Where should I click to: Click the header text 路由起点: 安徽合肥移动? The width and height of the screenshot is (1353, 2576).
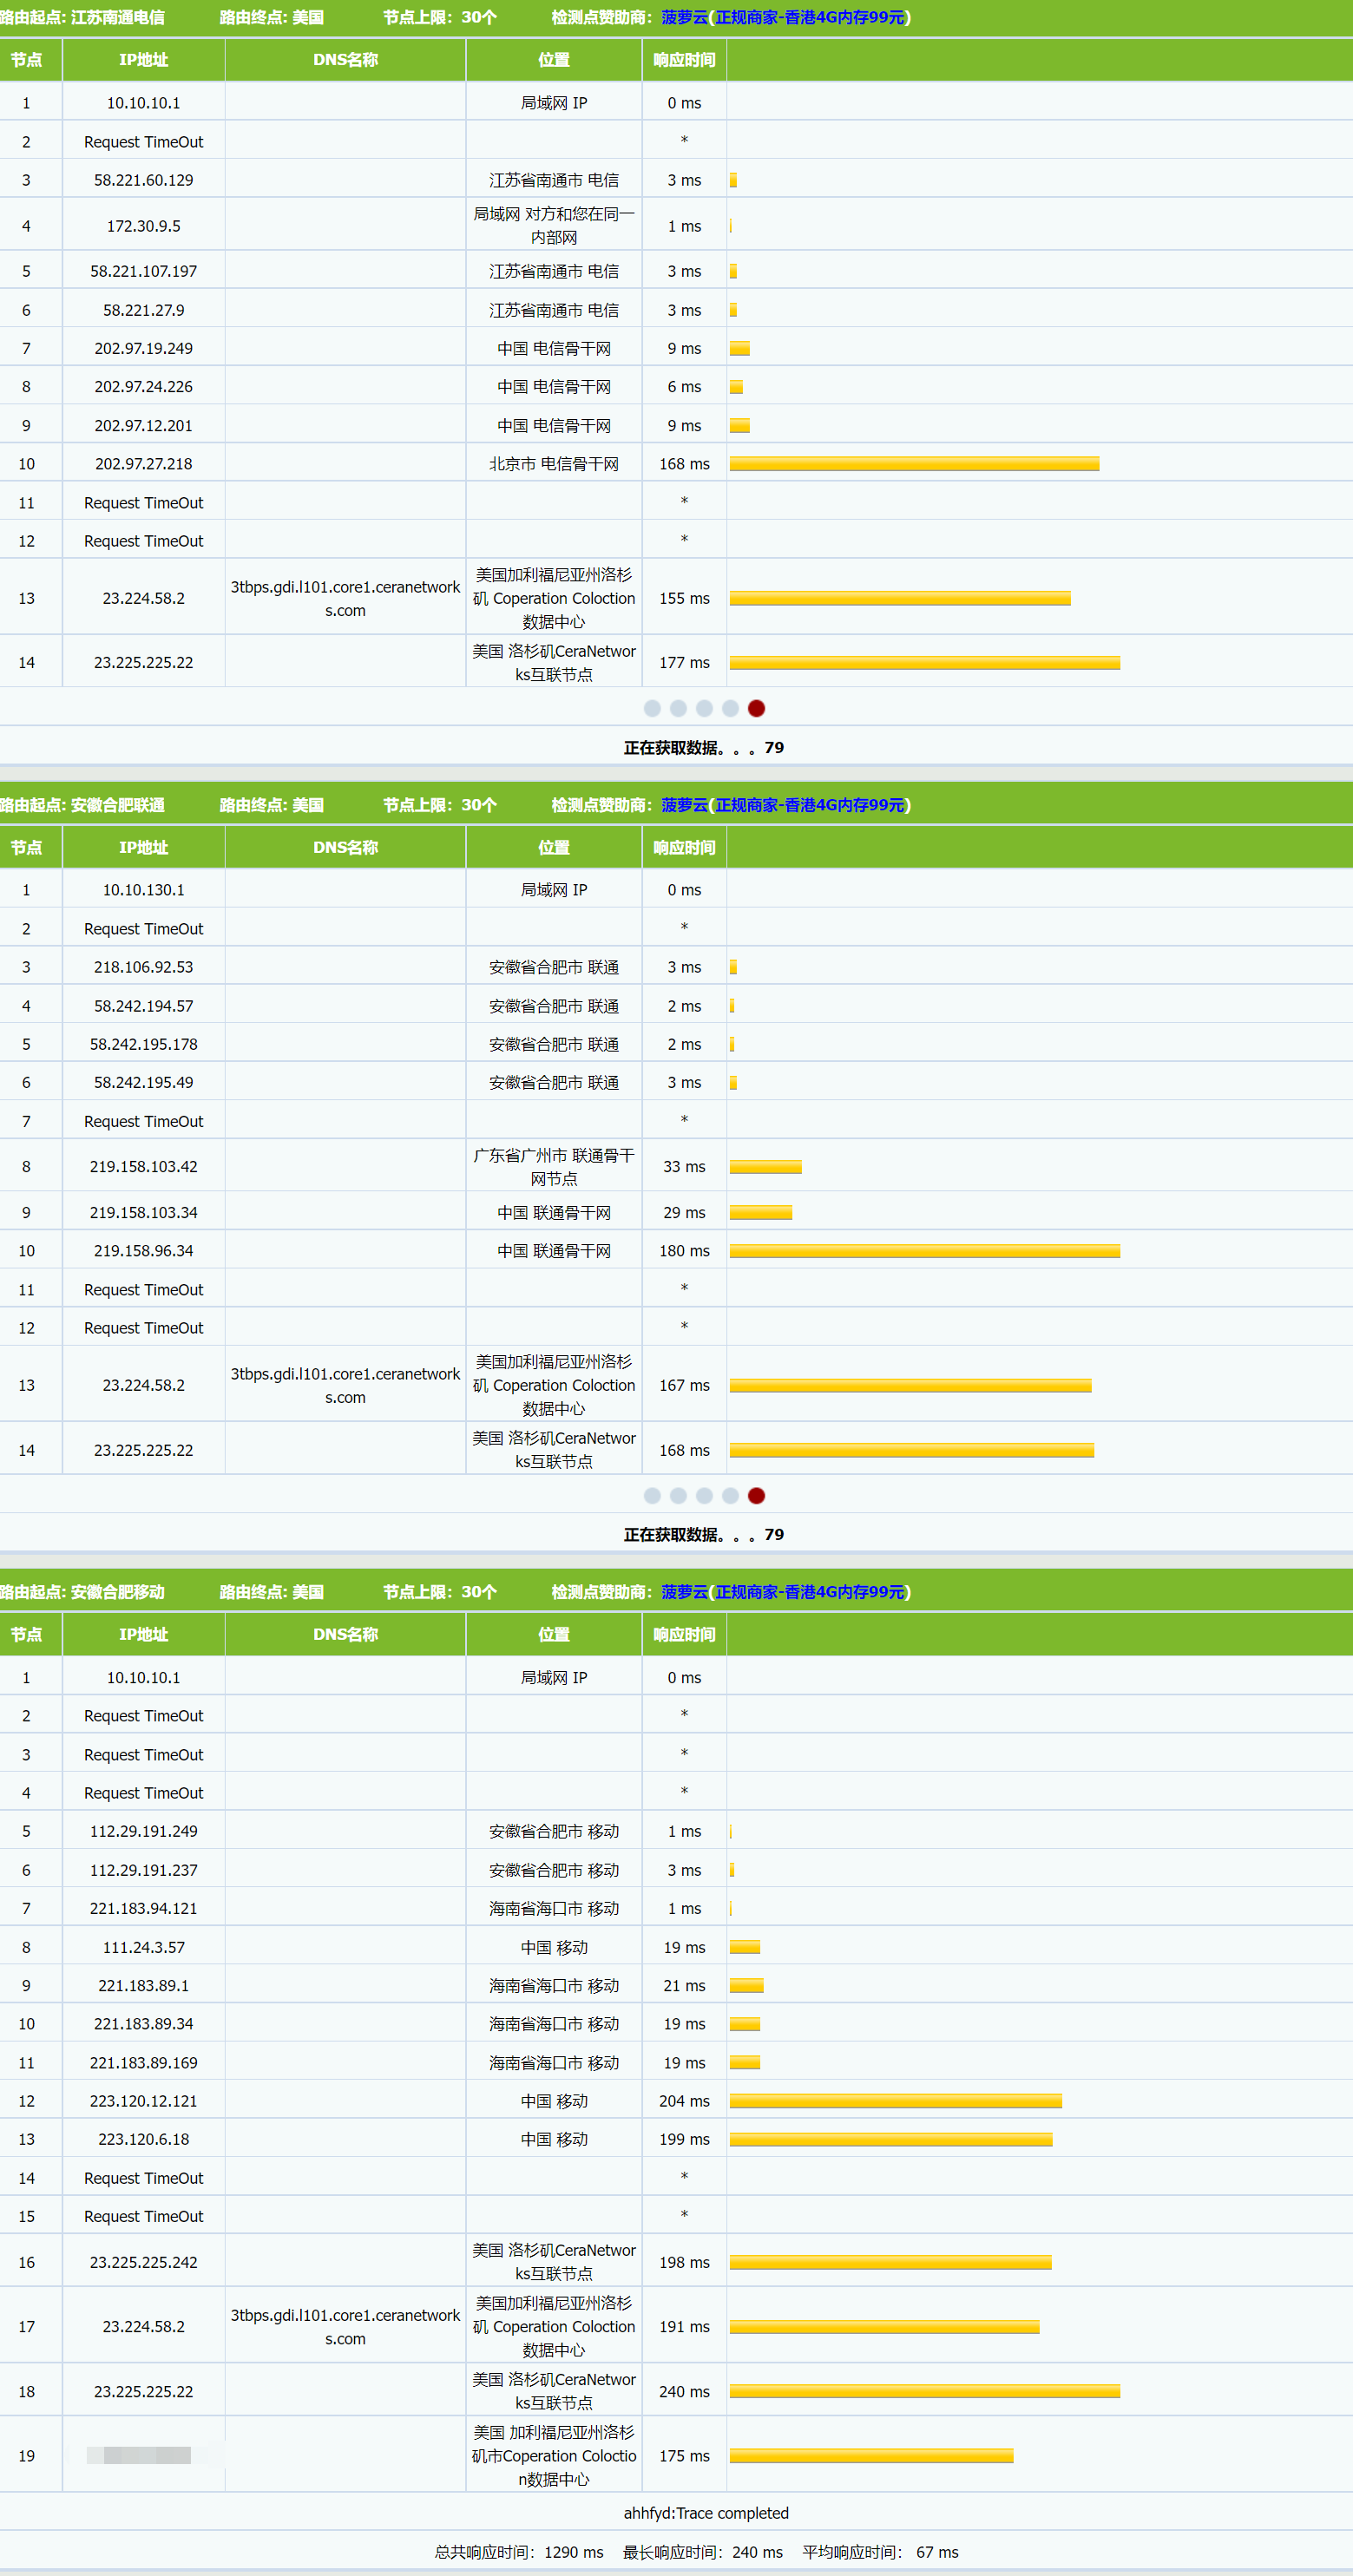(82, 1592)
